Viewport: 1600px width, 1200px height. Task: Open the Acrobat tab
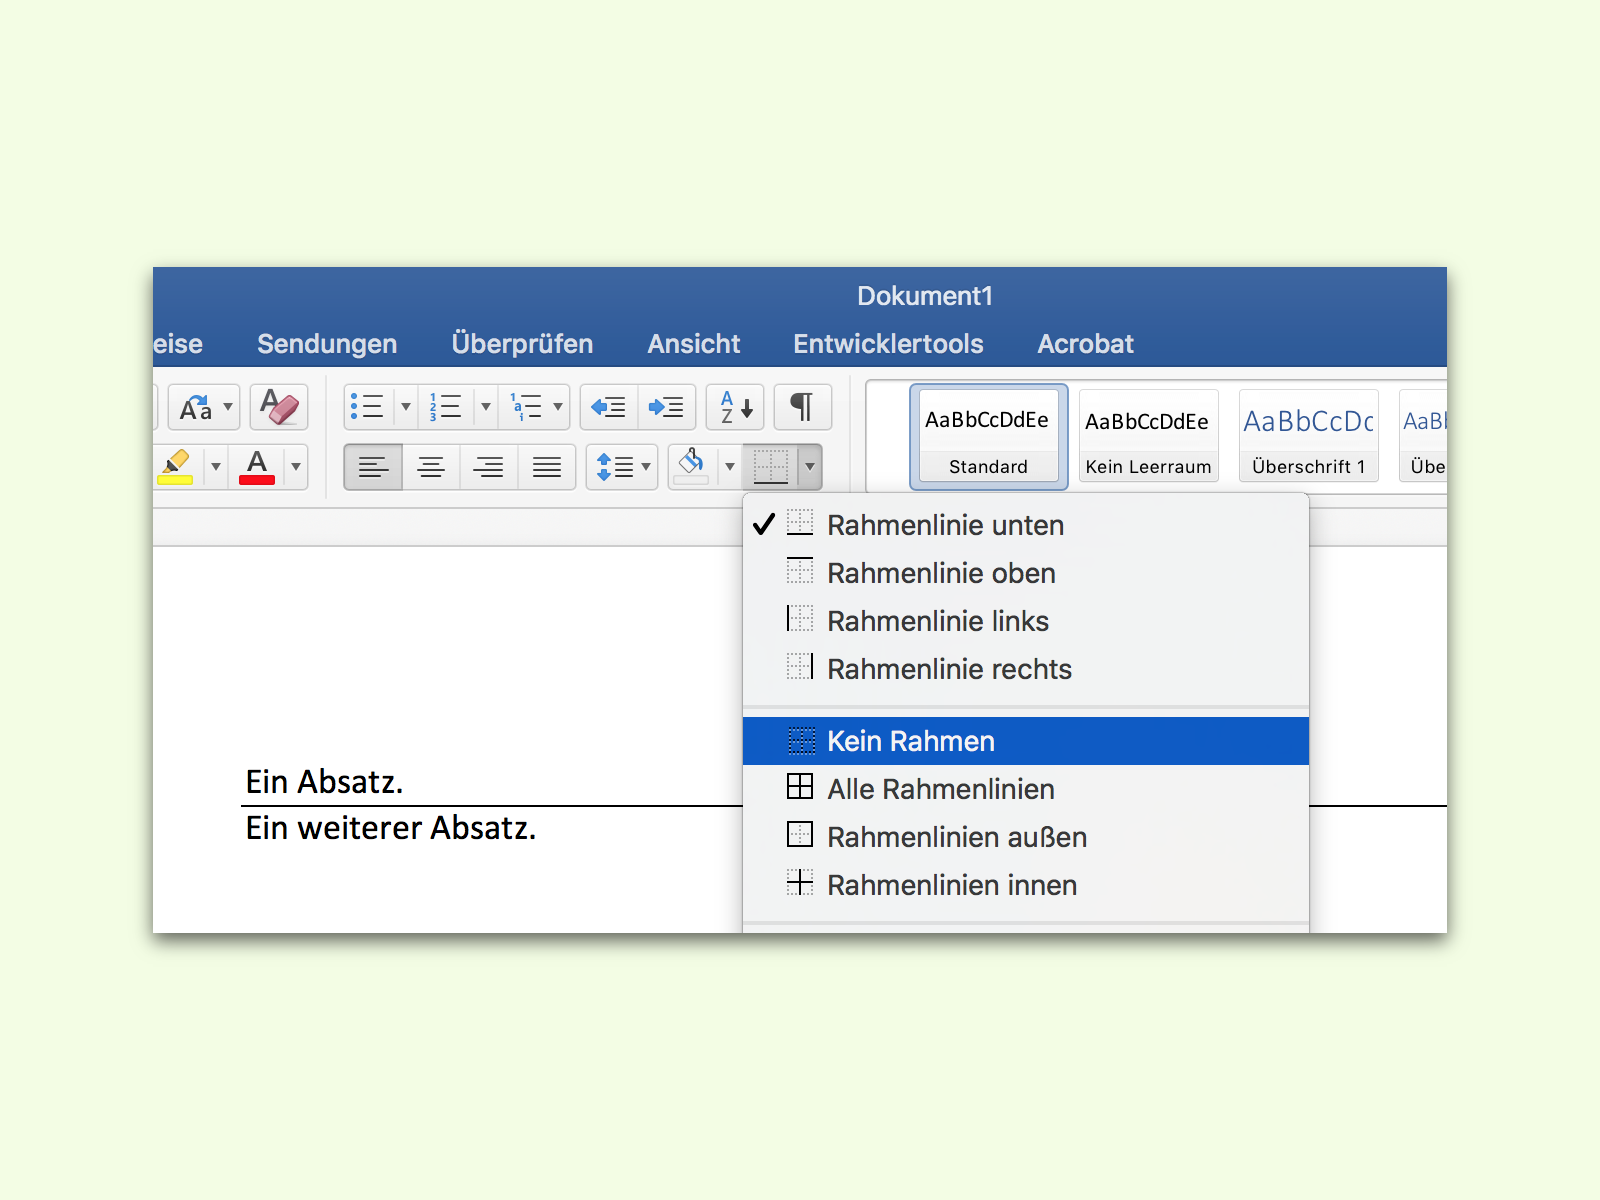click(1085, 344)
